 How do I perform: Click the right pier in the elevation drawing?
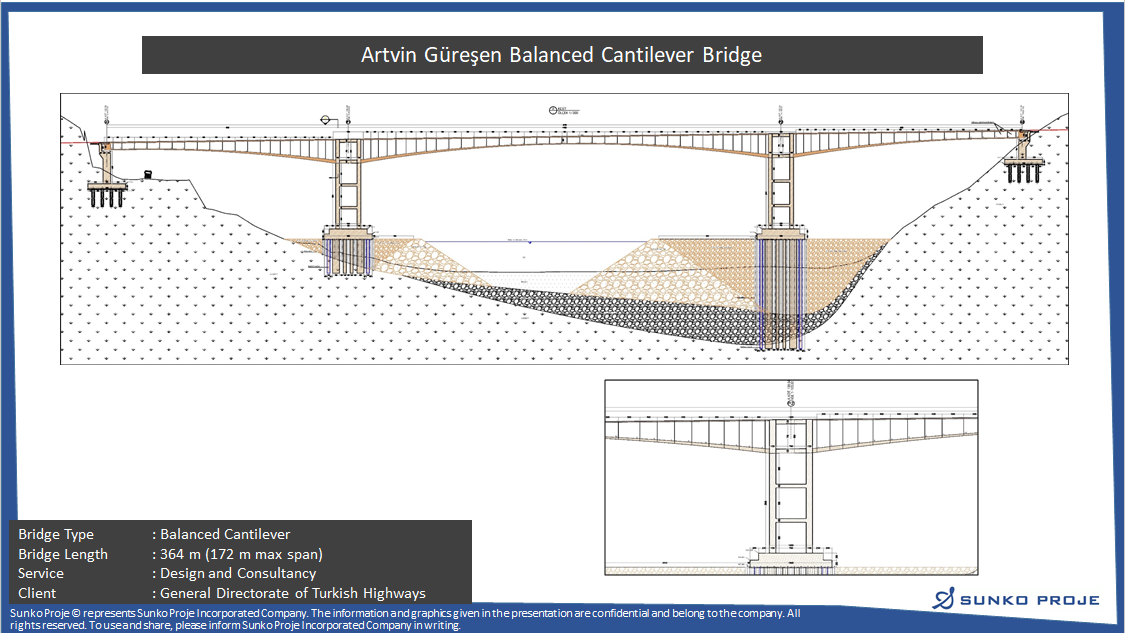coord(780,190)
